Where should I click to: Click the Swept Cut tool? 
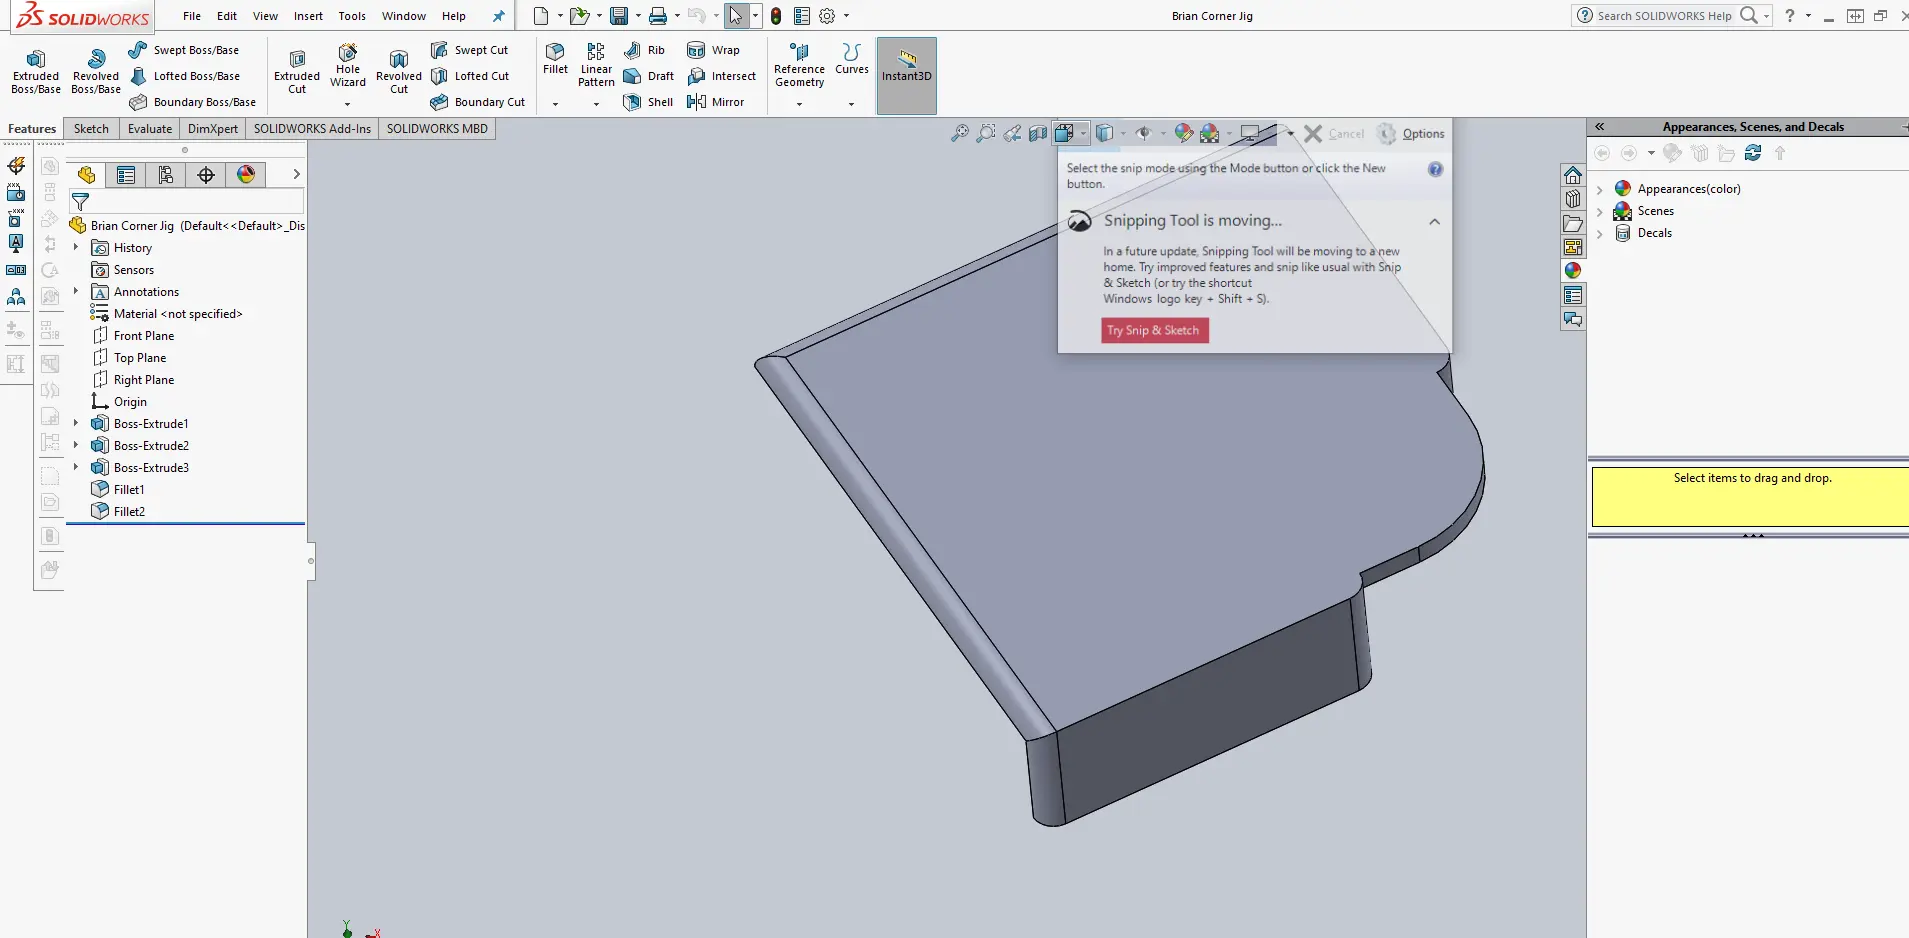tap(469, 50)
